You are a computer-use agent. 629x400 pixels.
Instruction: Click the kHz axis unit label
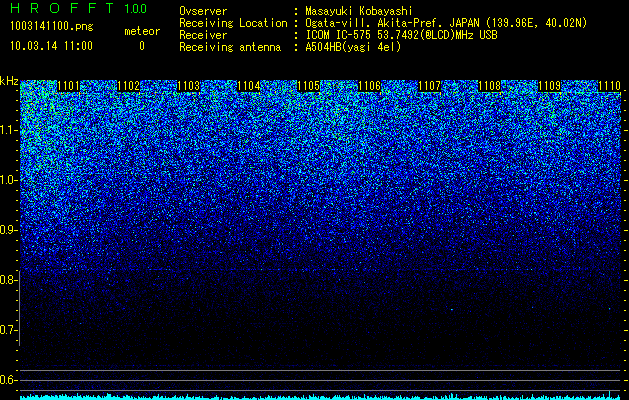pyautogui.click(x=9, y=81)
